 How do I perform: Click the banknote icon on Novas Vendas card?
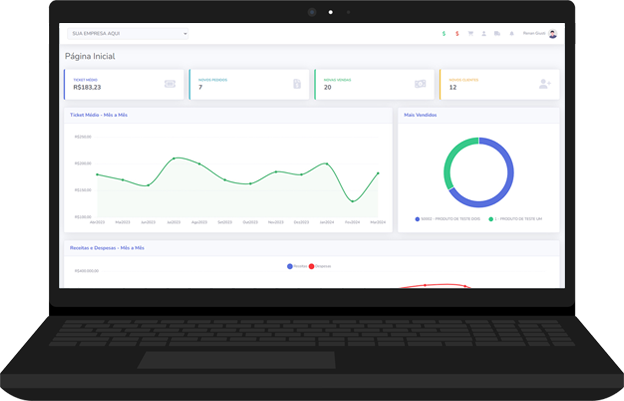[420, 84]
